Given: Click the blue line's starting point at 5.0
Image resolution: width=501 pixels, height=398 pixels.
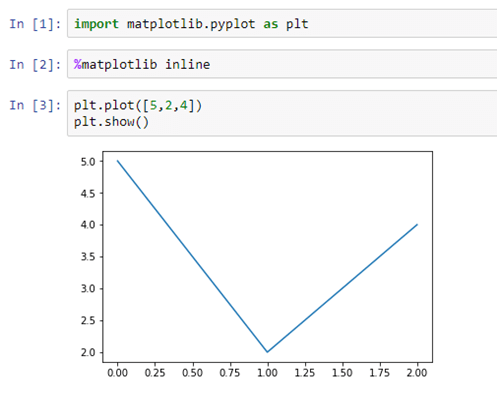Looking at the screenshot, I should 117,161.
